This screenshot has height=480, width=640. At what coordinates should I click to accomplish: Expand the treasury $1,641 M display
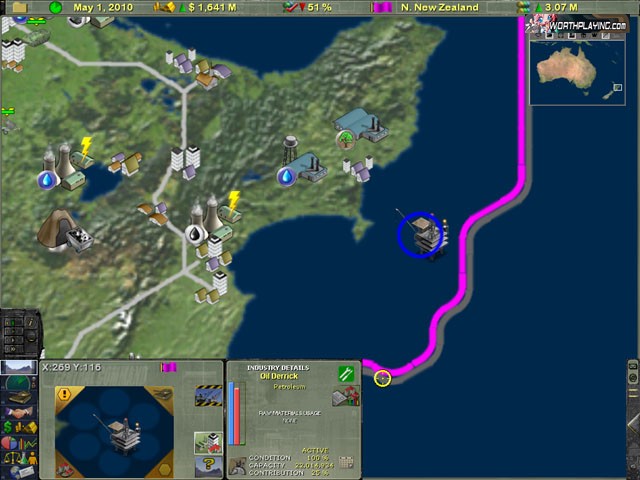click(210, 7)
